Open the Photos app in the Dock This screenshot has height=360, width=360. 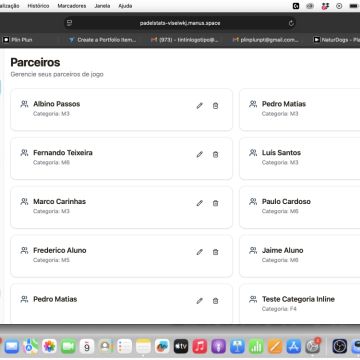[x=49, y=346]
